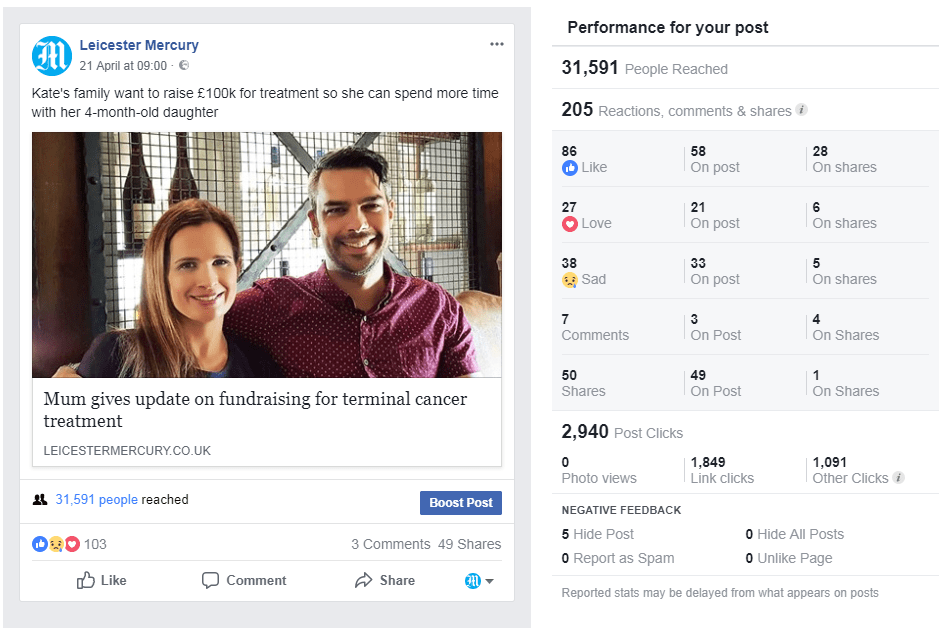The width and height of the screenshot is (943, 633).
Task: Click the Share button under the post
Action: click(x=385, y=581)
